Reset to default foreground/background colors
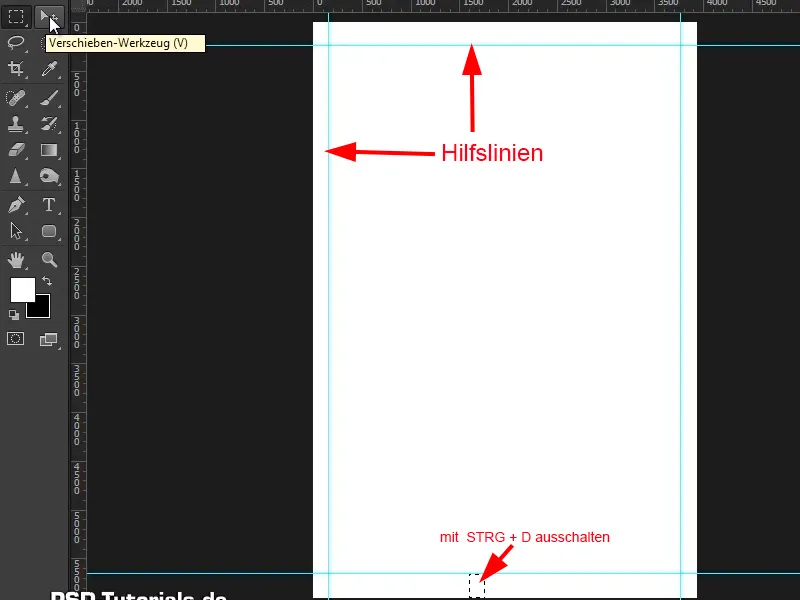 pos(14,315)
